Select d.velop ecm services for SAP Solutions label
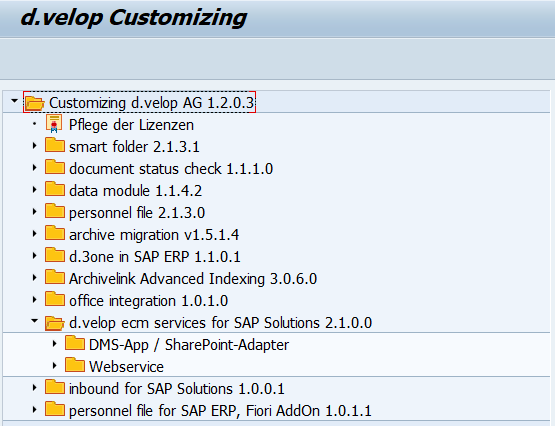This screenshot has height=426, width=555. click(x=221, y=323)
